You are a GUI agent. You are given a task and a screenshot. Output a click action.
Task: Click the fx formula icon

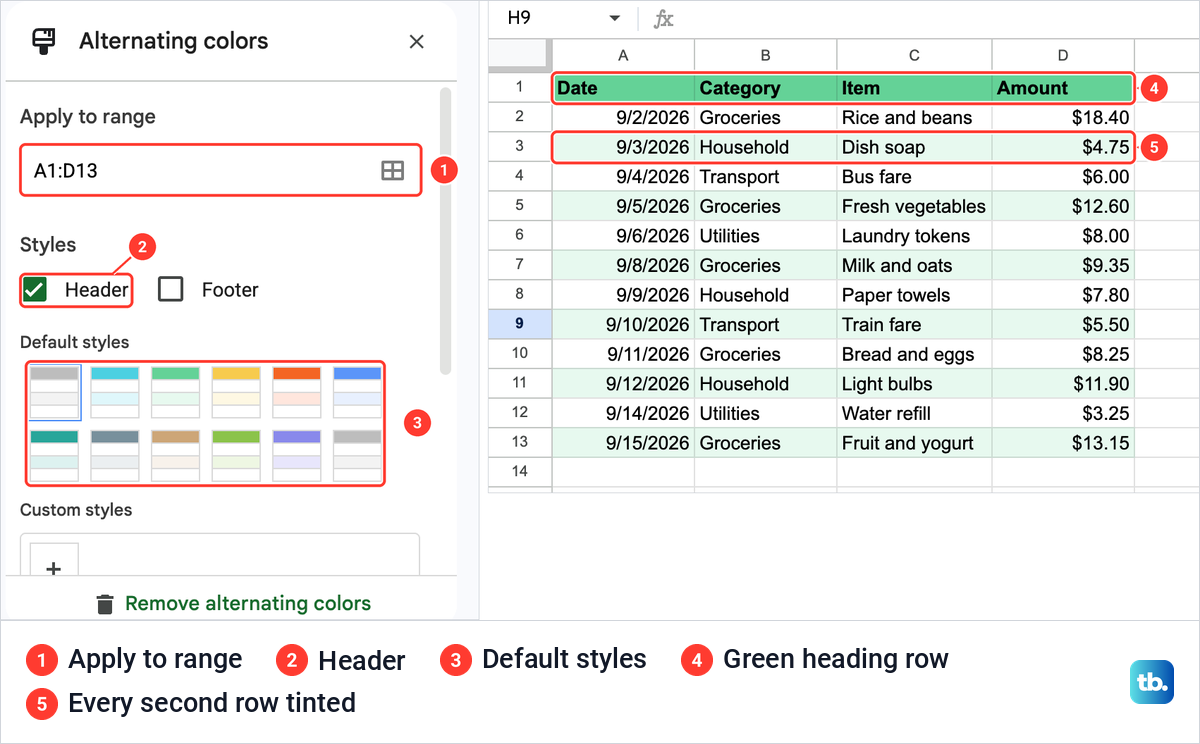coord(663,18)
